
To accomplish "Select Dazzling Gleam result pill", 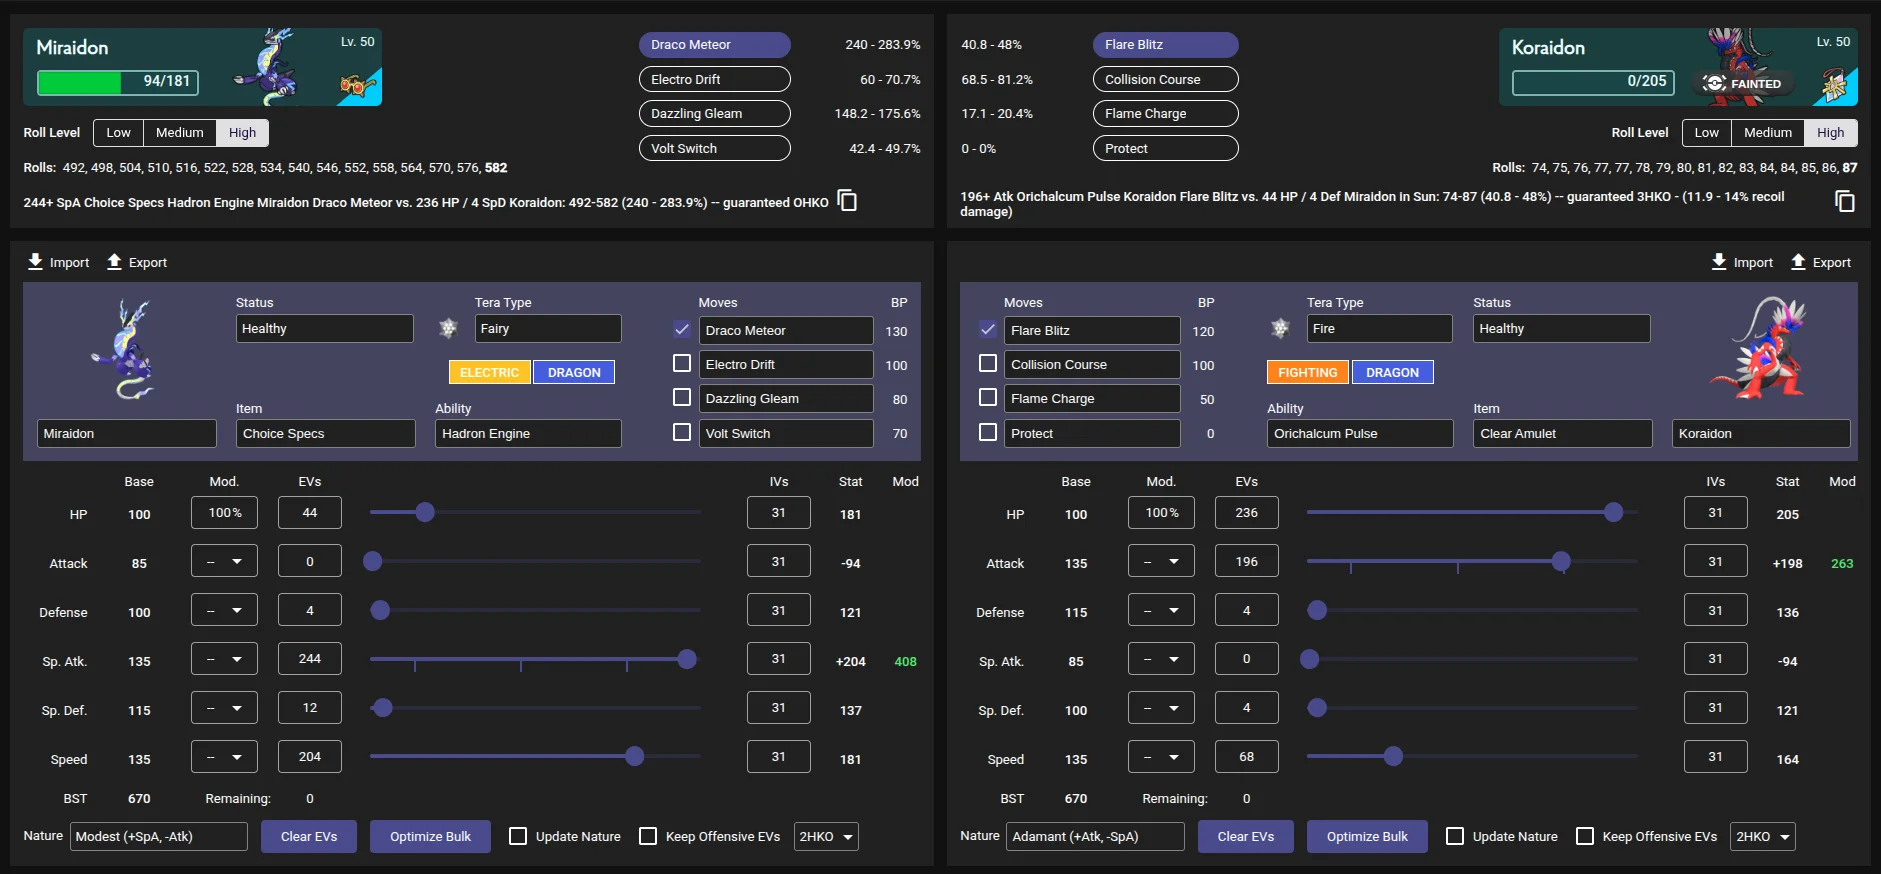I will point(715,113).
